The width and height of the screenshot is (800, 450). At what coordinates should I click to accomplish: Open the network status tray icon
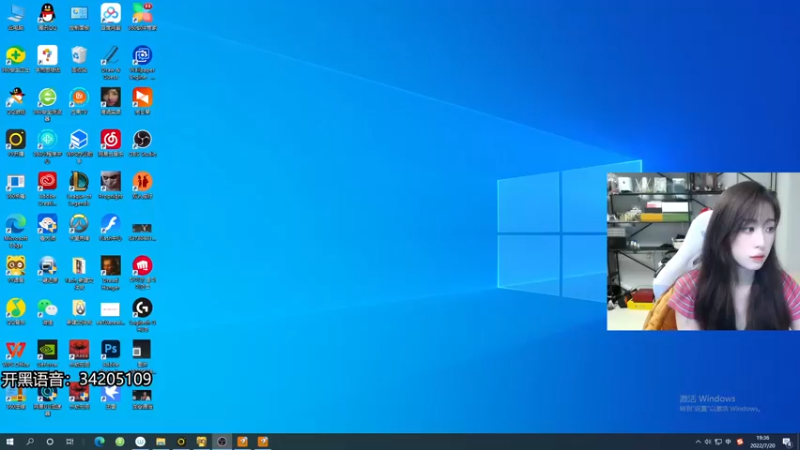pos(718,442)
